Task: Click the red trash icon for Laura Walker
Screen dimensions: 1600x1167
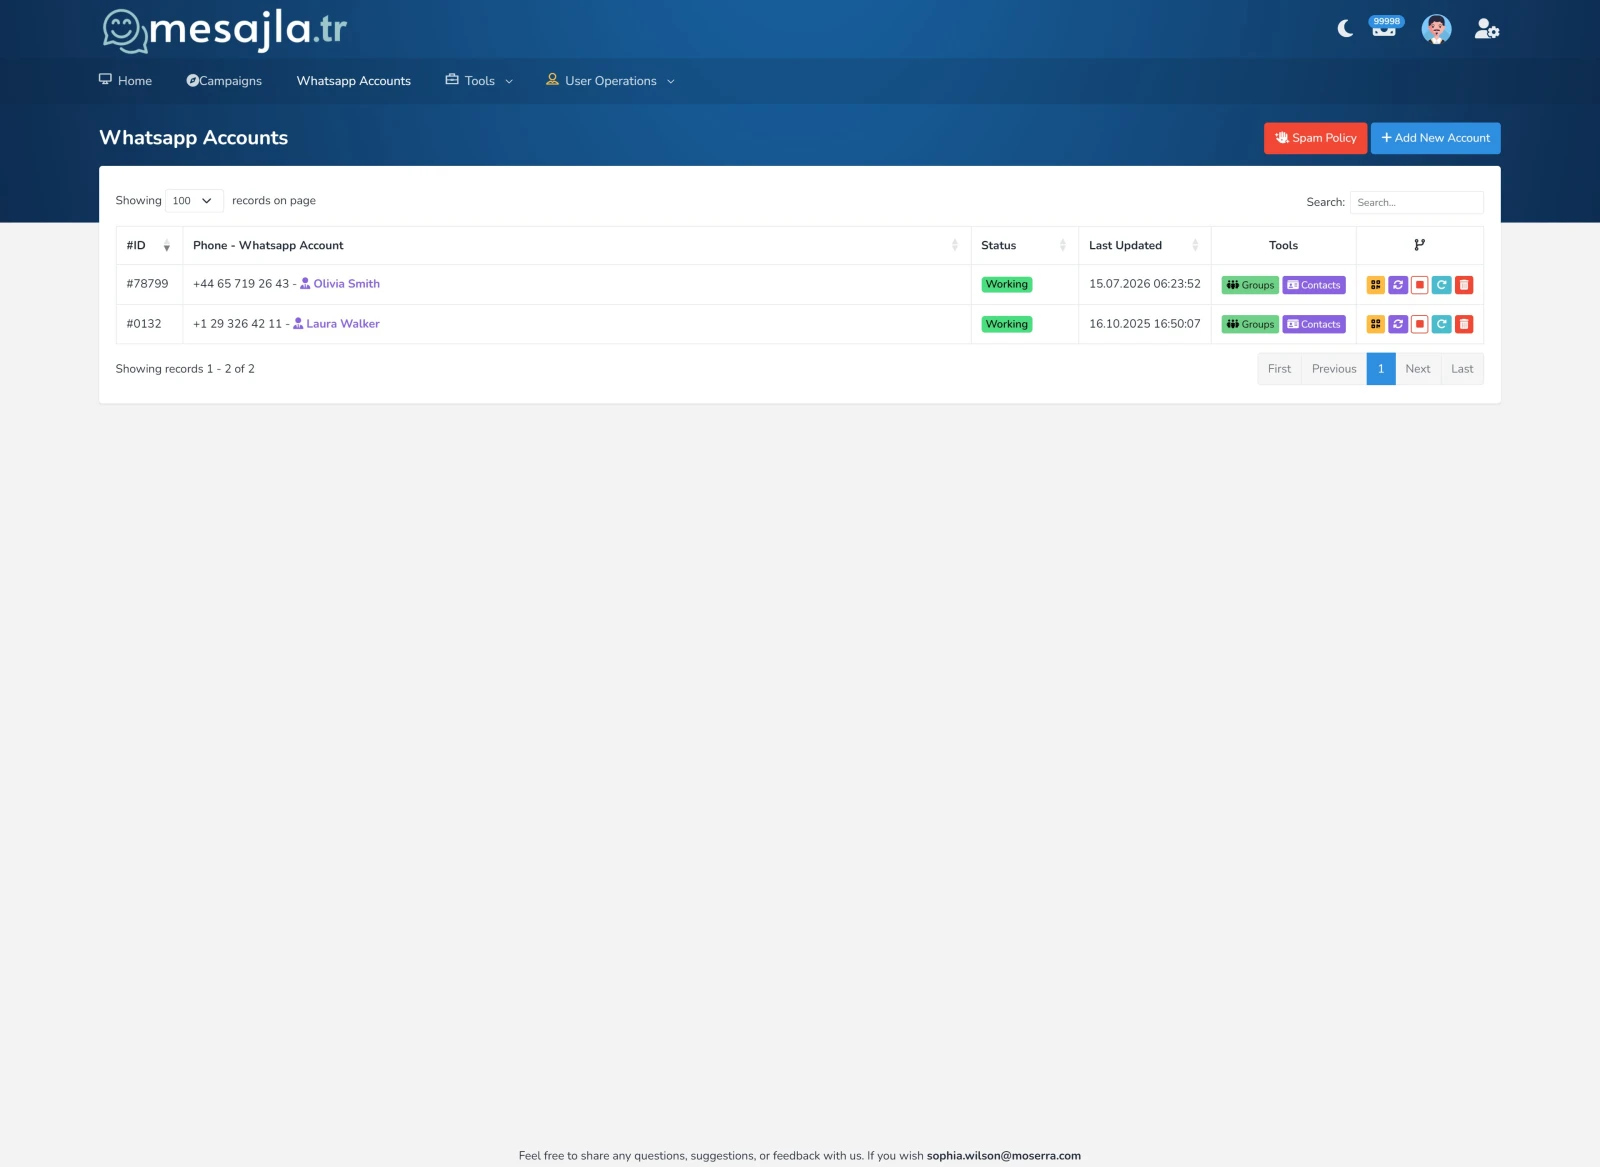Action: pos(1464,324)
